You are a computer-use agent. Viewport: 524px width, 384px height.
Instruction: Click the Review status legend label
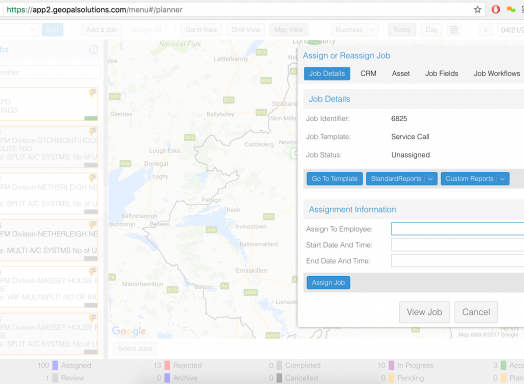click(x=73, y=378)
